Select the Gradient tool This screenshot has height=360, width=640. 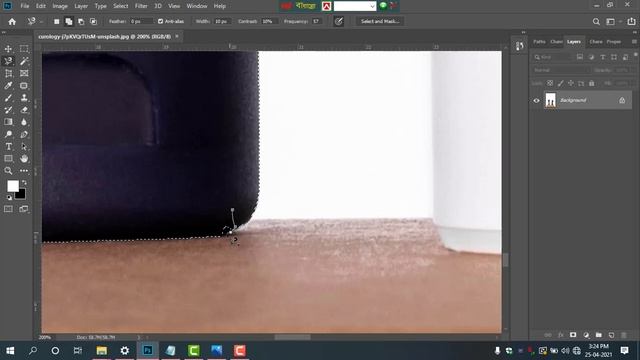(8, 122)
